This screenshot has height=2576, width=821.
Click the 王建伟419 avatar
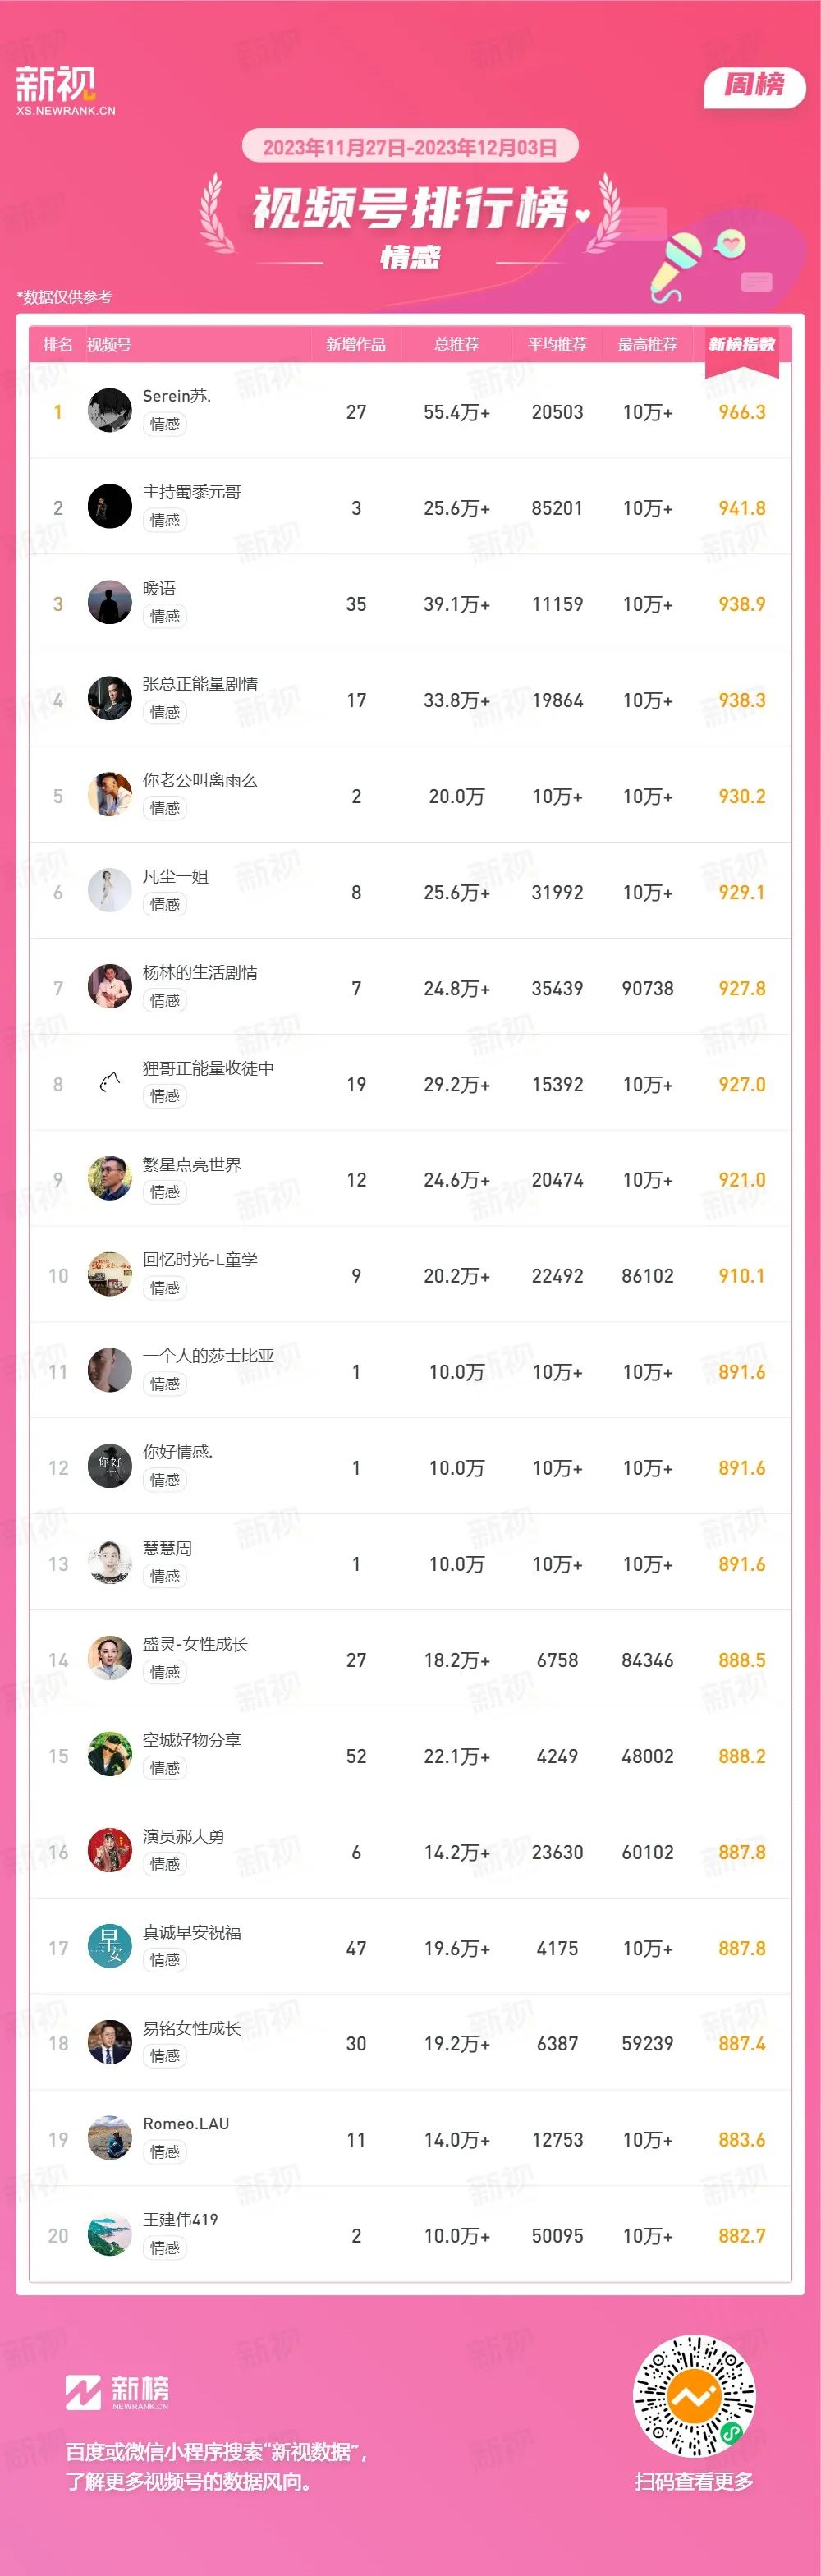(x=110, y=2234)
